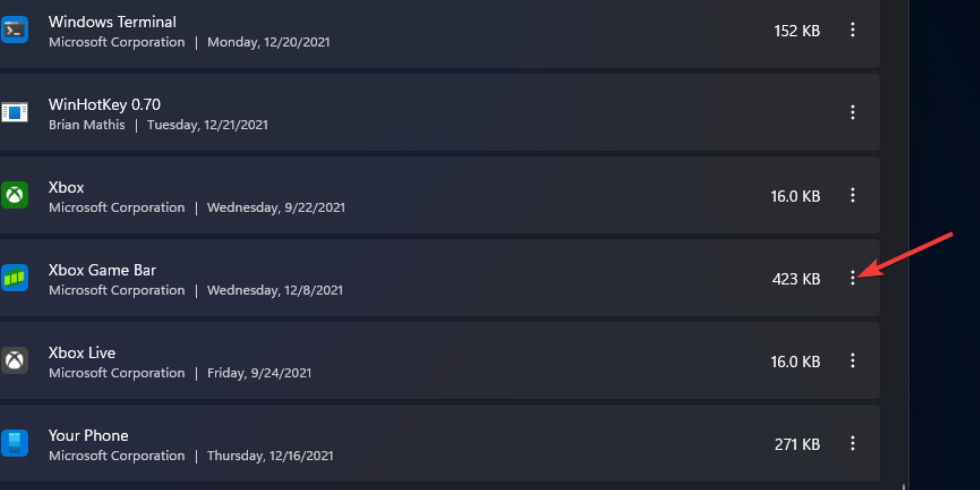Open more options for Windows Terminal
This screenshot has height=490, width=980.
853,30
